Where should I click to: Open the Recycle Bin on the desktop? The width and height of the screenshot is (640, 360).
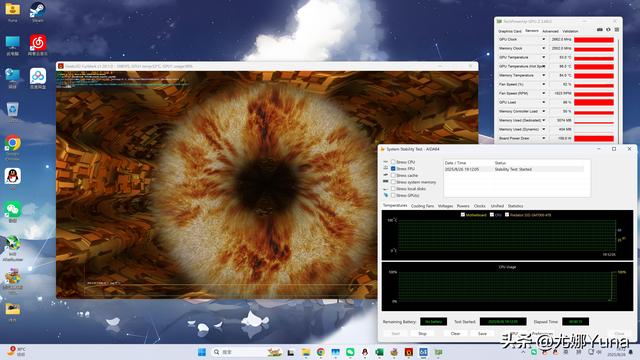pos(13,110)
